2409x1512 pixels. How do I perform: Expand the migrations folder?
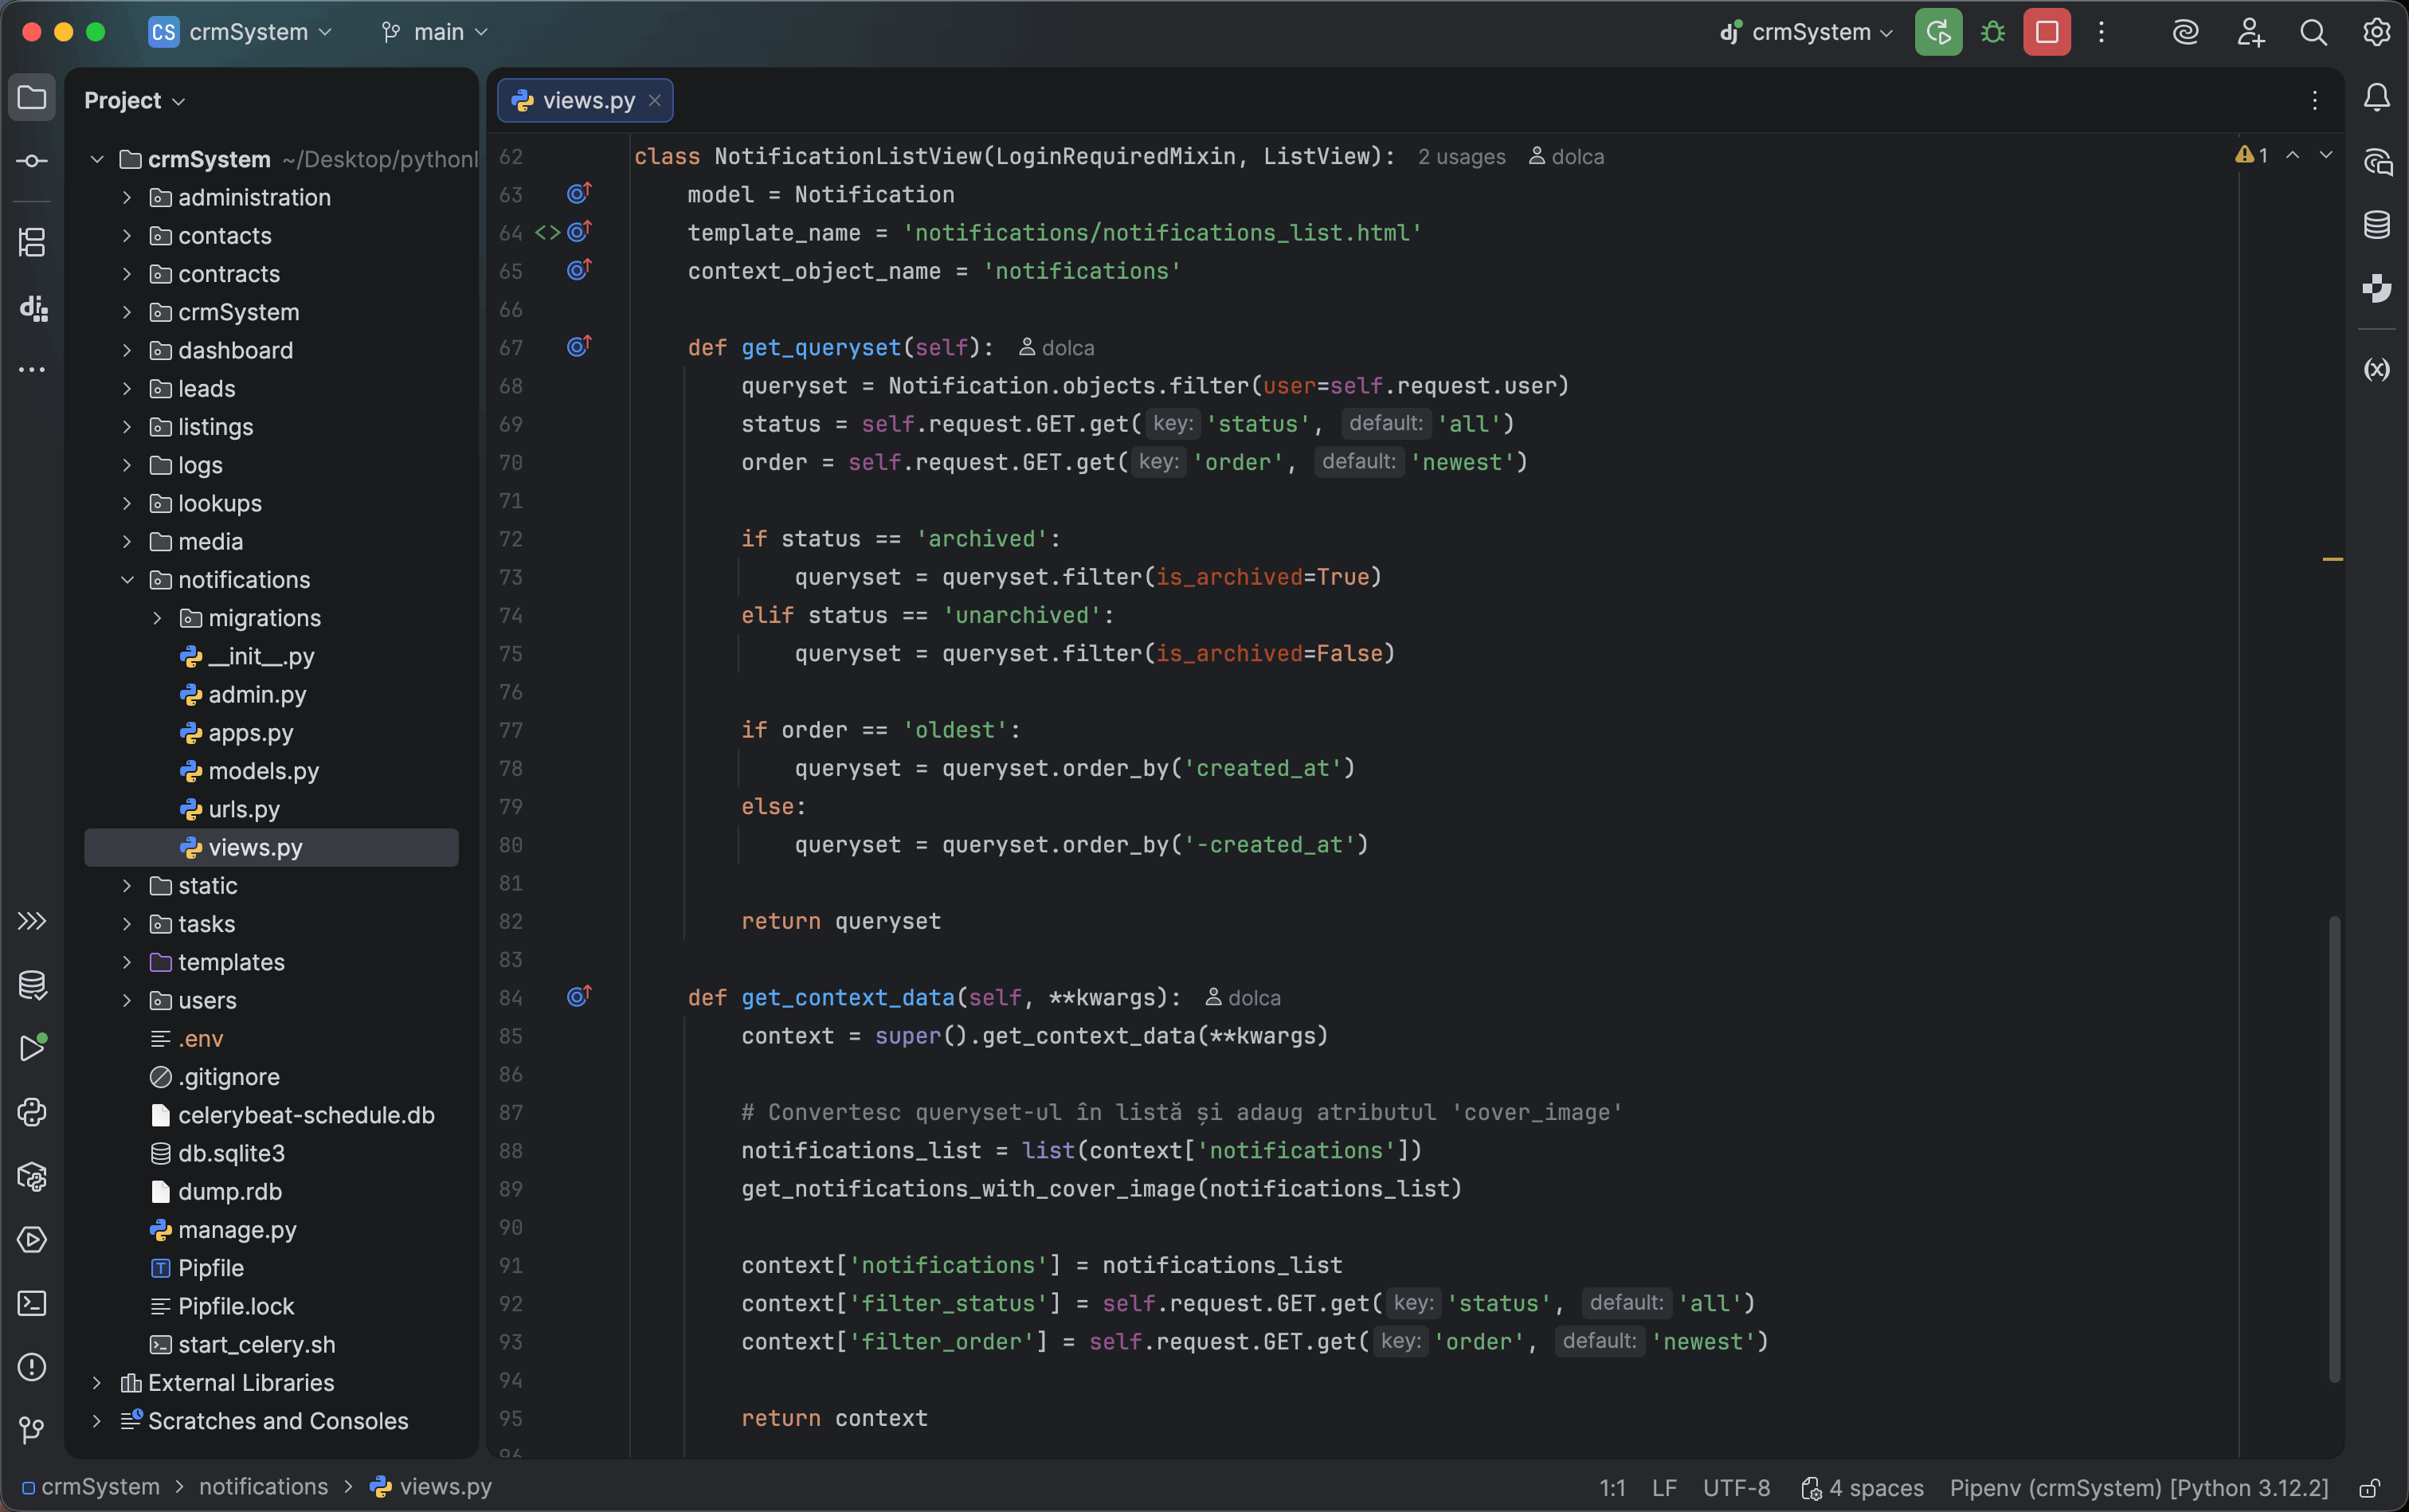(x=157, y=618)
